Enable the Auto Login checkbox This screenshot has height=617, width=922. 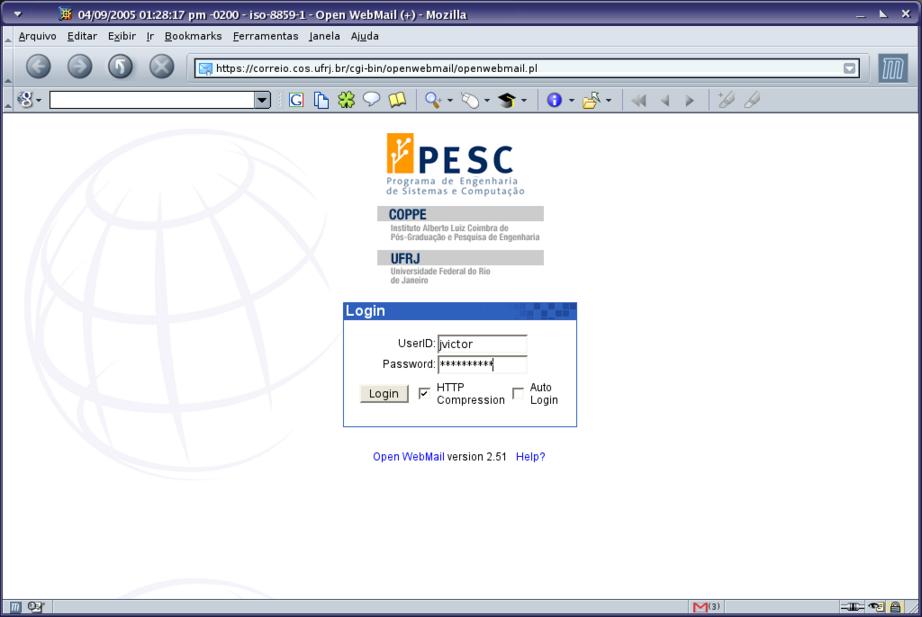click(518, 393)
